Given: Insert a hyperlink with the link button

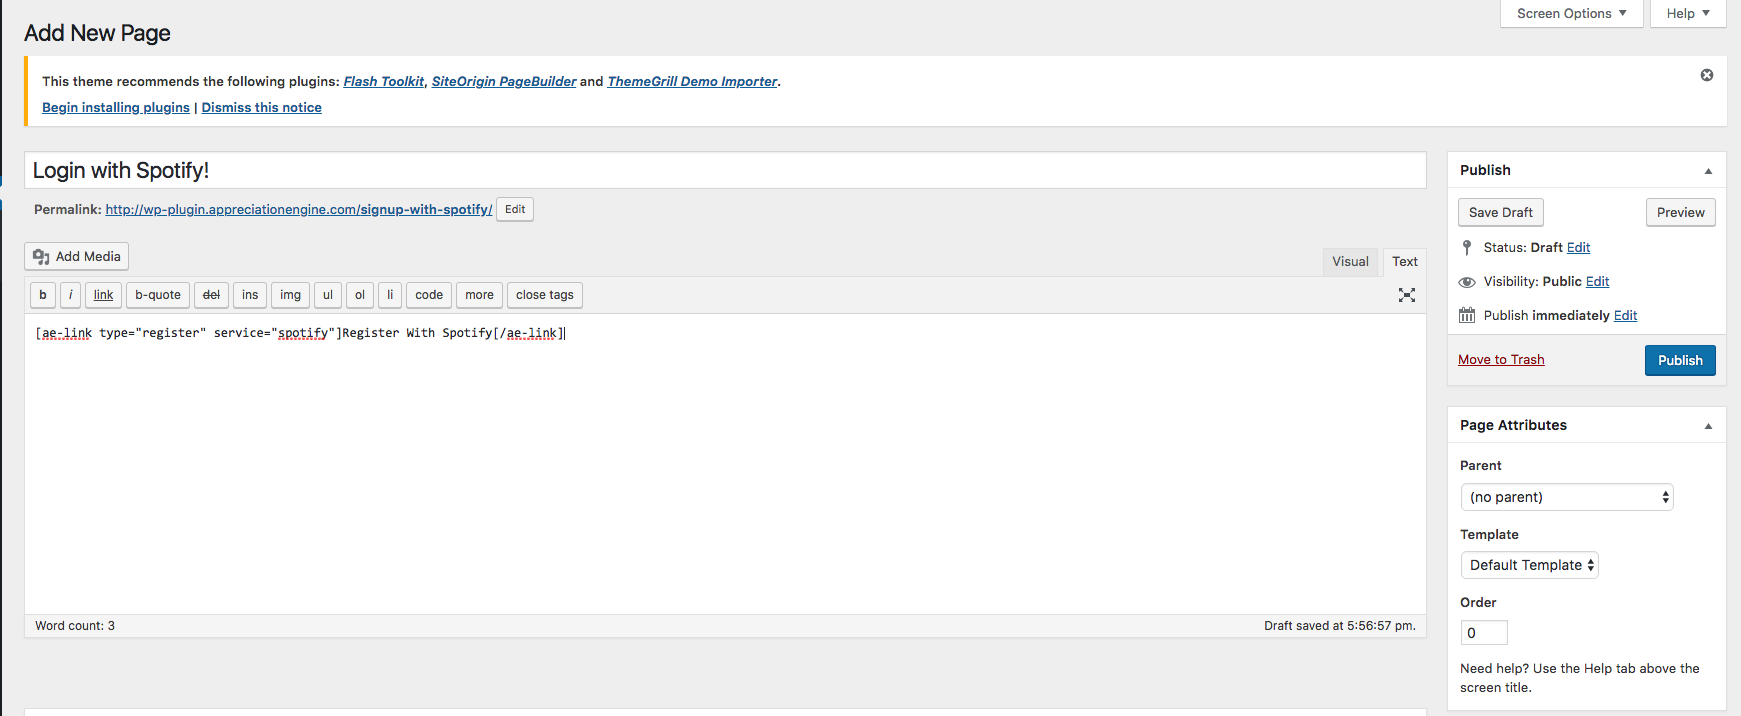Looking at the screenshot, I should [x=104, y=295].
